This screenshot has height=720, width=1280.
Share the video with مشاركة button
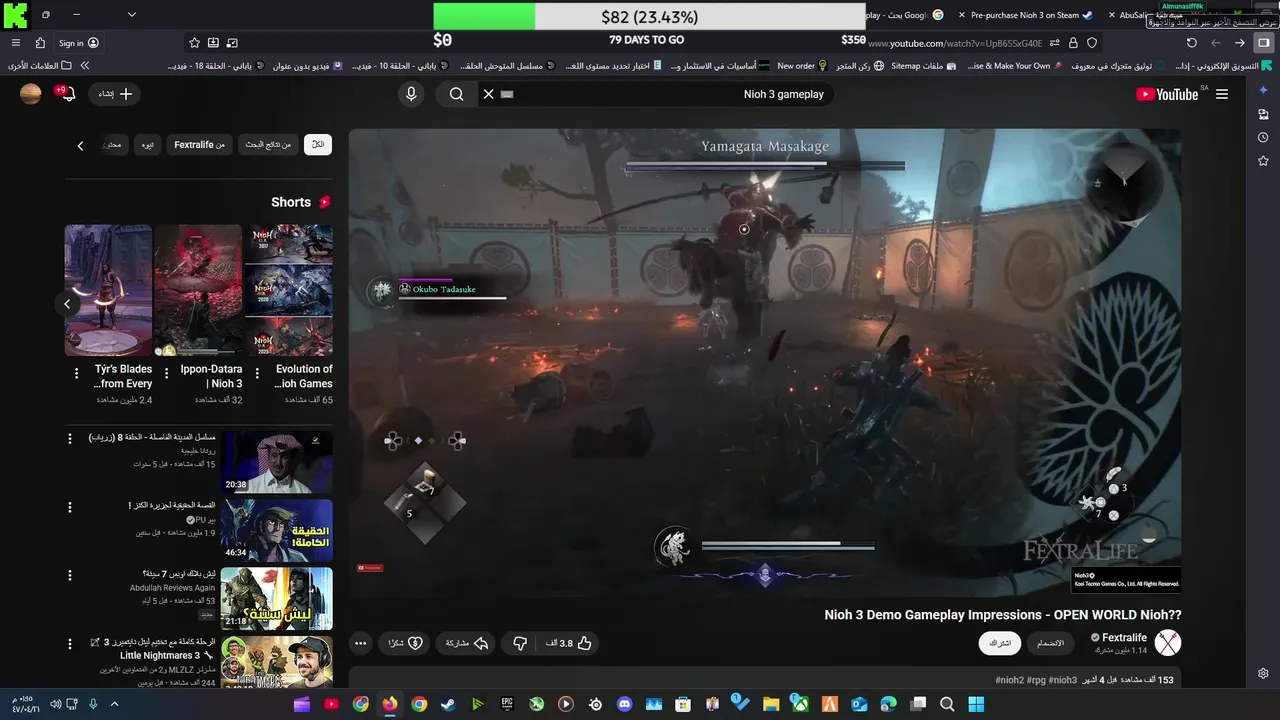tap(467, 643)
